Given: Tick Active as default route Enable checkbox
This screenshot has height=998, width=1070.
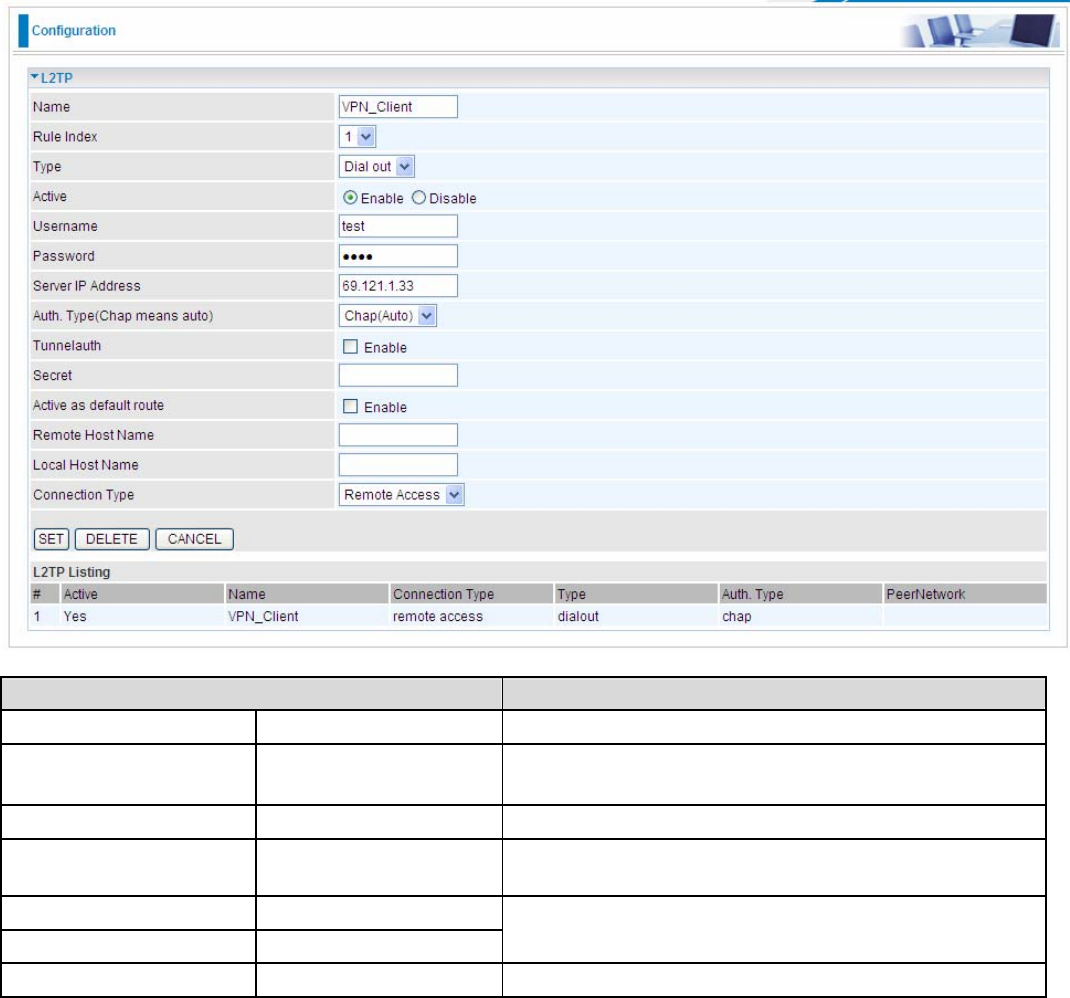Looking at the screenshot, I should coord(350,406).
